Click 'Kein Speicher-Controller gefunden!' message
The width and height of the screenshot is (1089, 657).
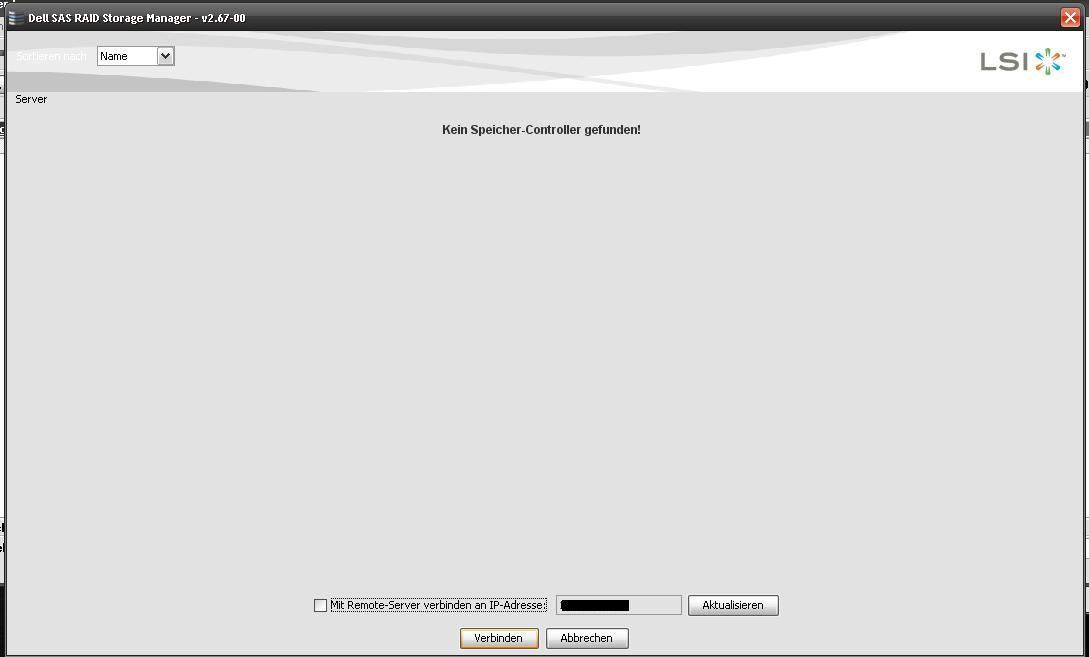click(x=541, y=130)
